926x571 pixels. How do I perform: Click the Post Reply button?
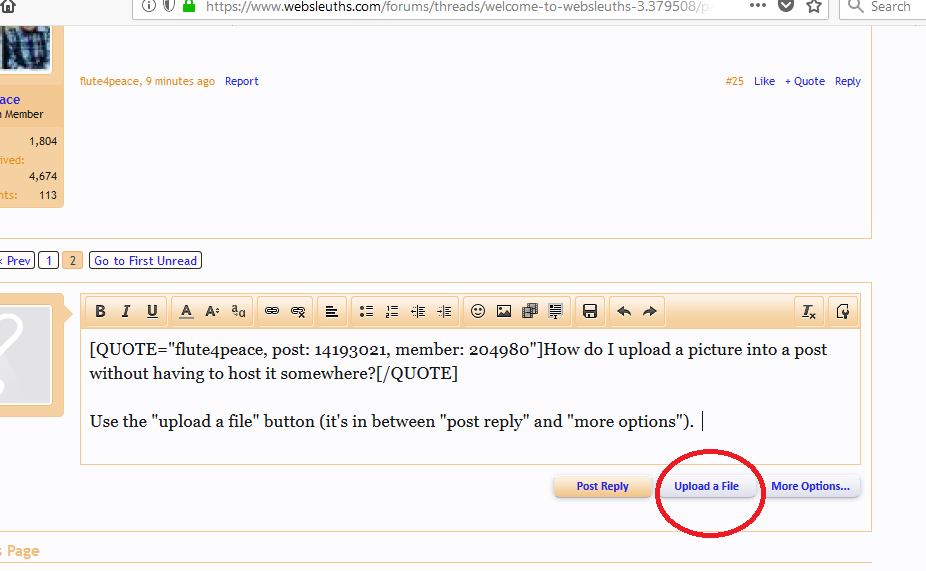click(602, 487)
